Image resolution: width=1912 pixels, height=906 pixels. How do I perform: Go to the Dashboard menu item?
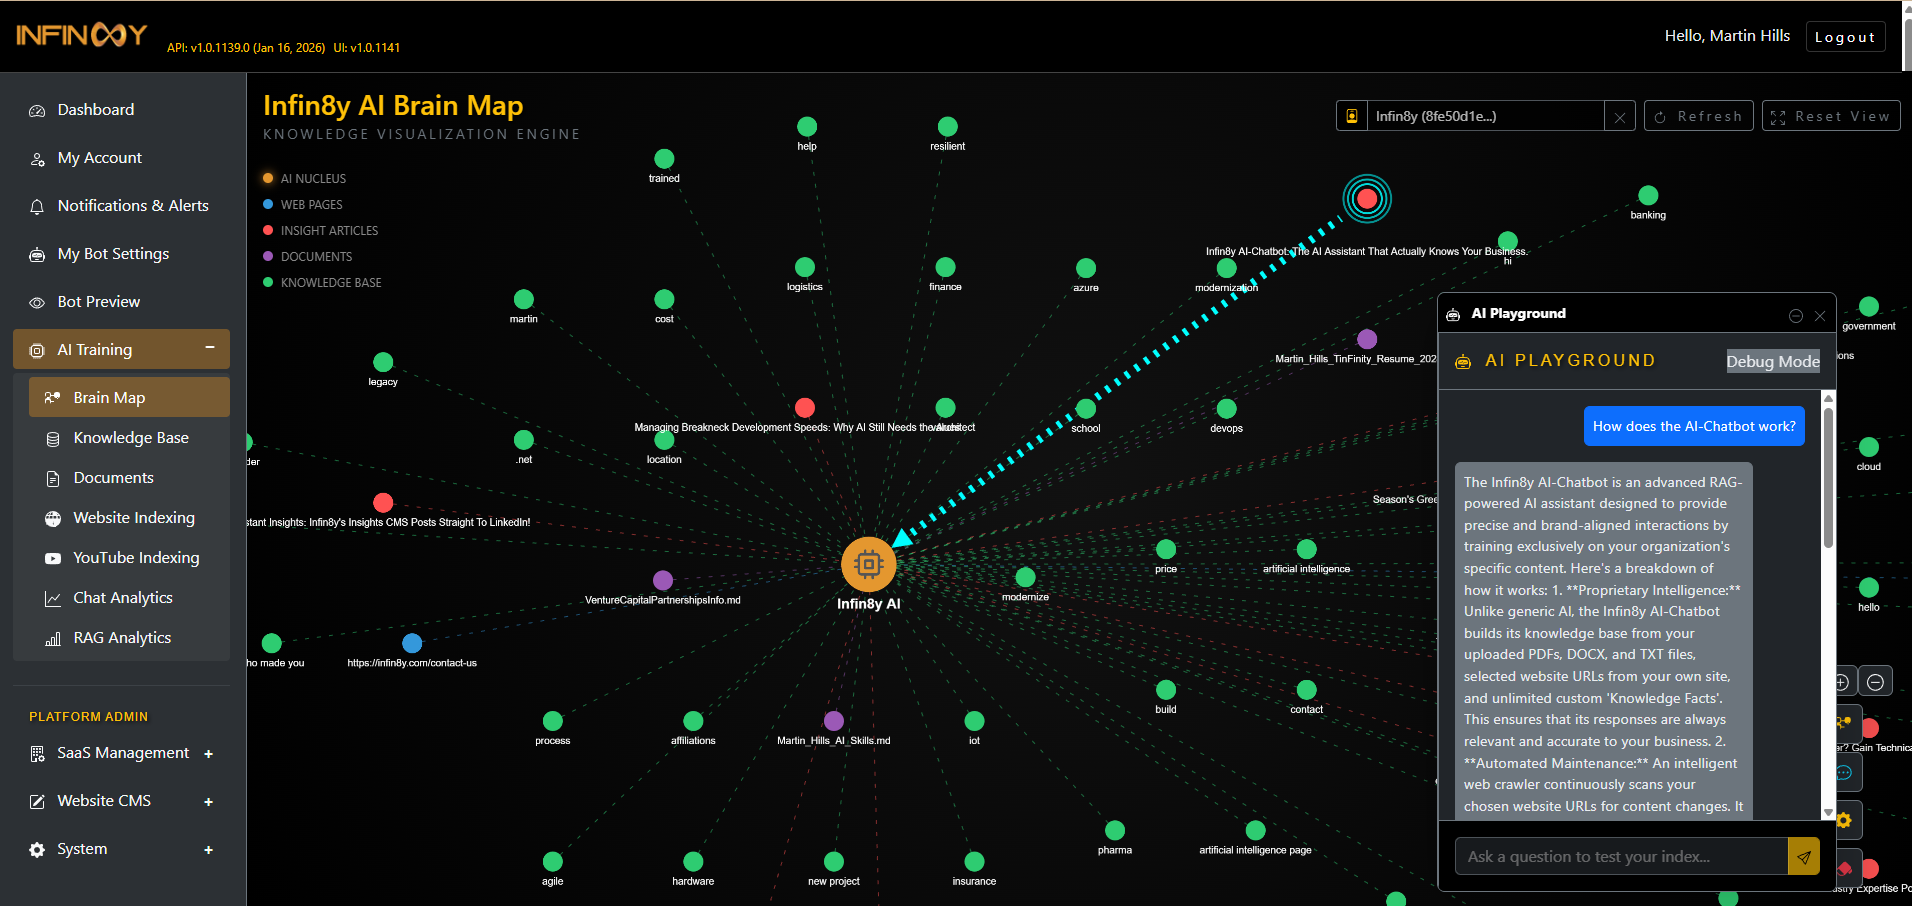pyautogui.click(x=95, y=109)
